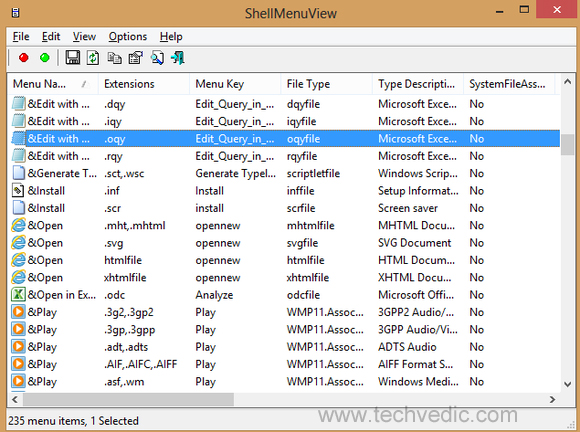Viewport: 580px width, 432px height.
Task: Save selected items with floppy icon
Action: coord(72,58)
